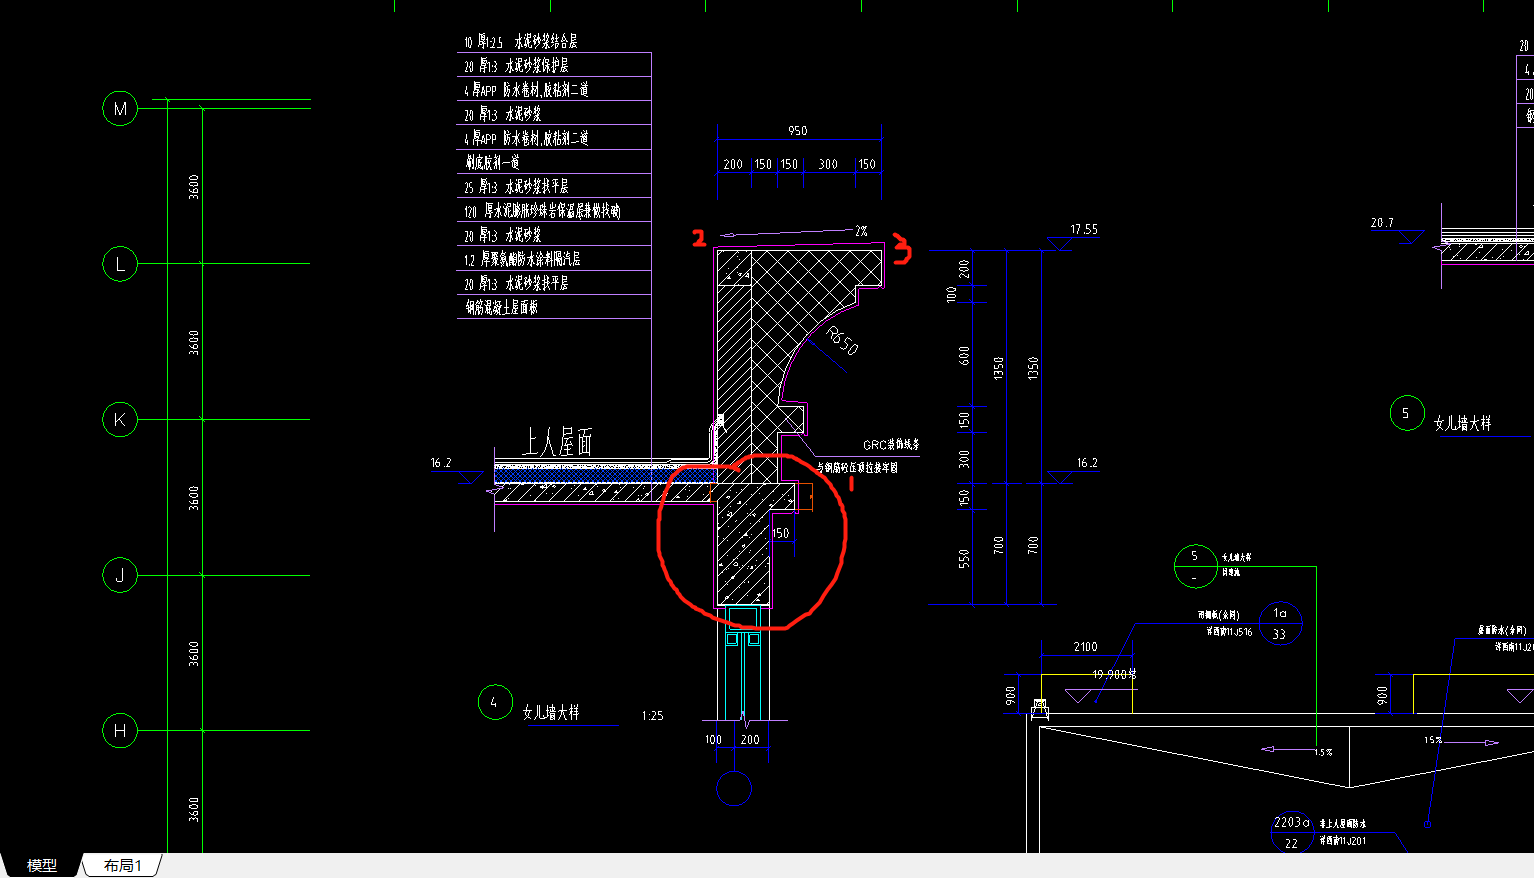Click the 2% slope annotation
The image size is (1534, 878).
click(861, 231)
